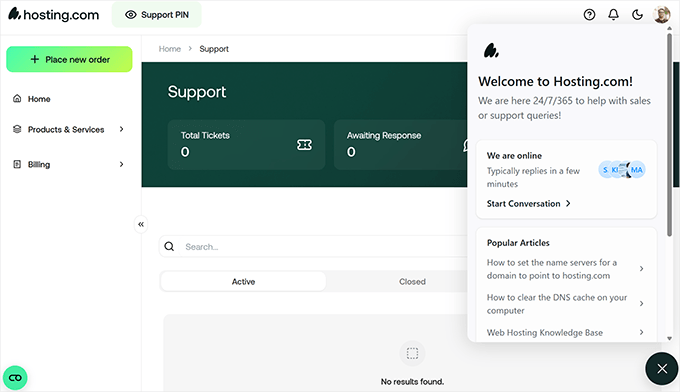Click the No results found text

coord(412,382)
